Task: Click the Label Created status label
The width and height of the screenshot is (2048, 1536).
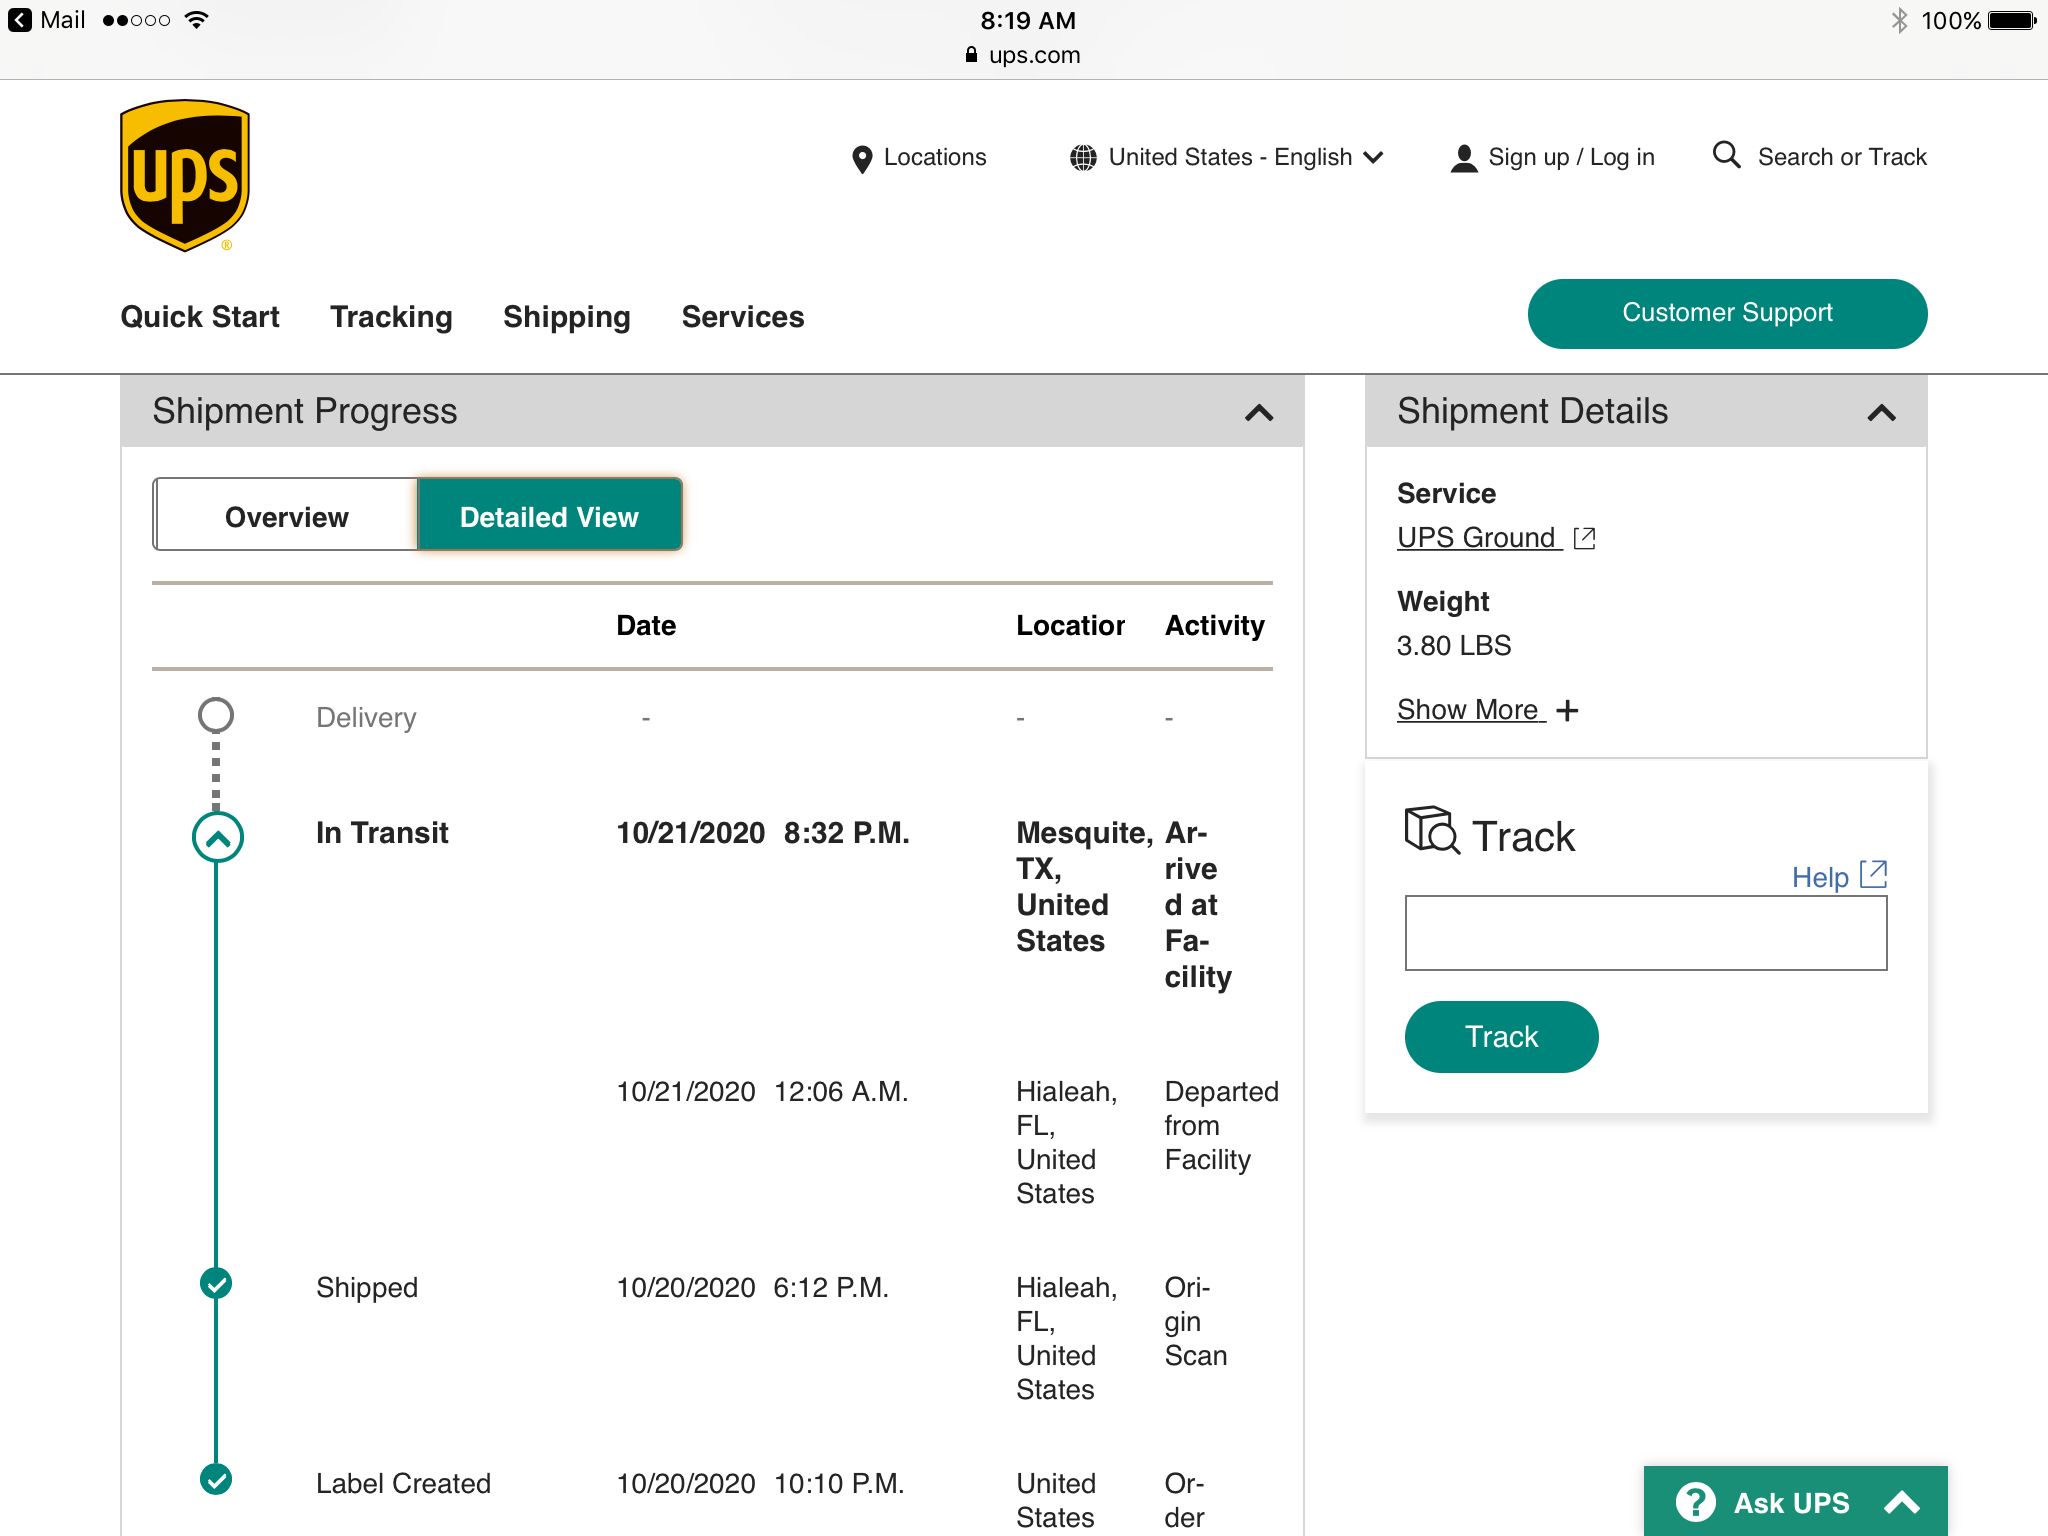Action: (x=403, y=1483)
